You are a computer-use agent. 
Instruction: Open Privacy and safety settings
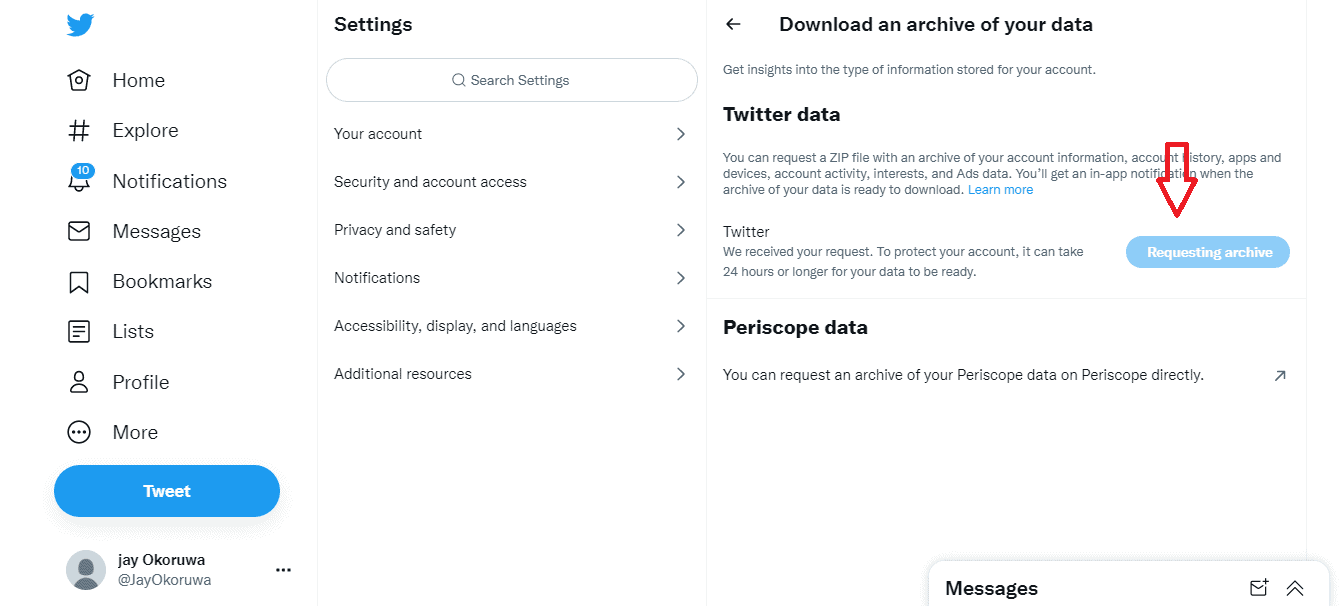(x=511, y=229)
